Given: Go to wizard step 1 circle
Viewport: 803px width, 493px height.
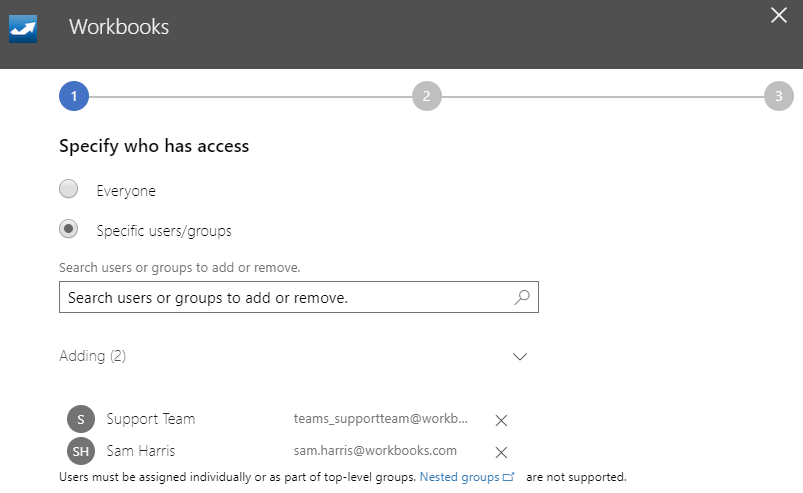Looking at the screenshot, I should tap(74, 96).
